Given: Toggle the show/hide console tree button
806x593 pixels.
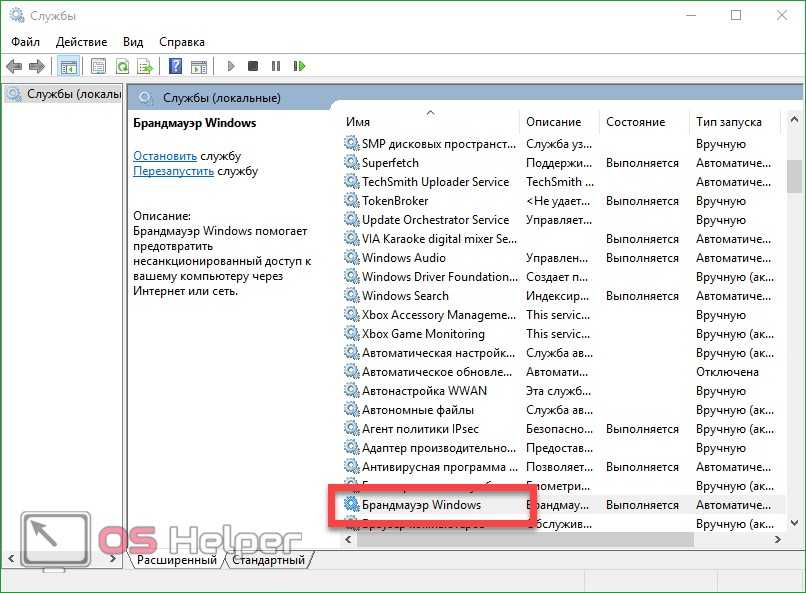Looking at the screenshot, I should (x=69, y=67).
